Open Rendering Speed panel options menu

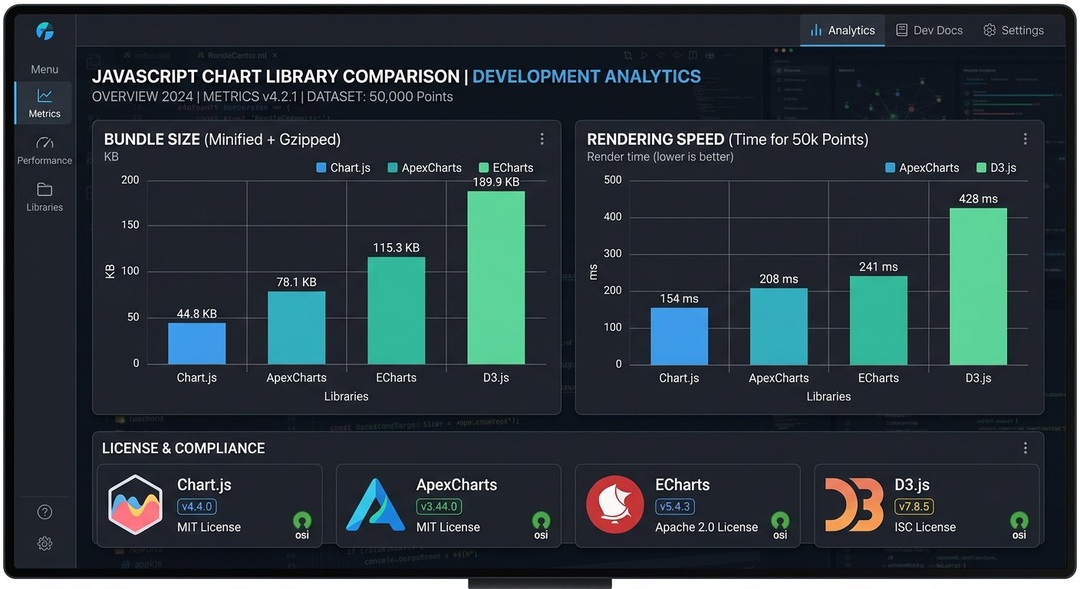(x=1025, y=139)
